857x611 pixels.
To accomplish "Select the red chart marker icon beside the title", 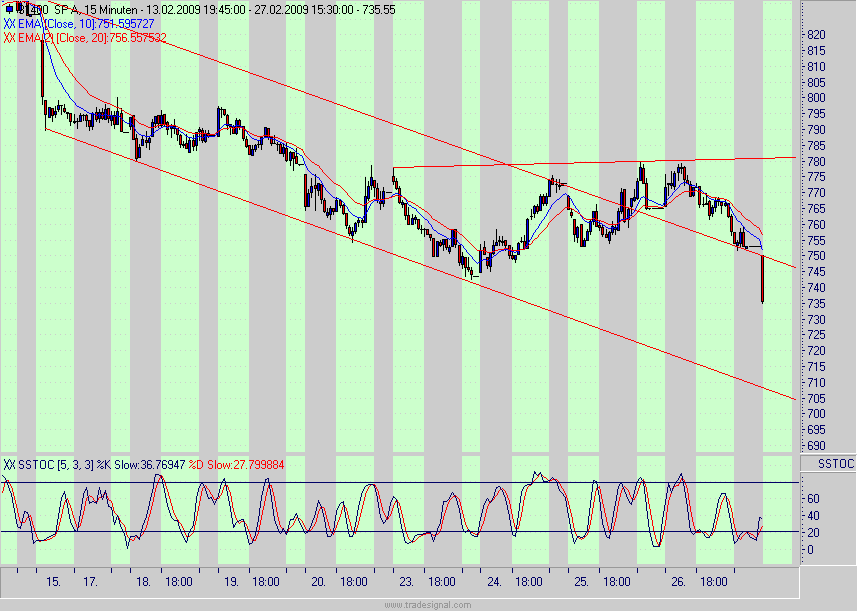I will [x=20, y=8].
